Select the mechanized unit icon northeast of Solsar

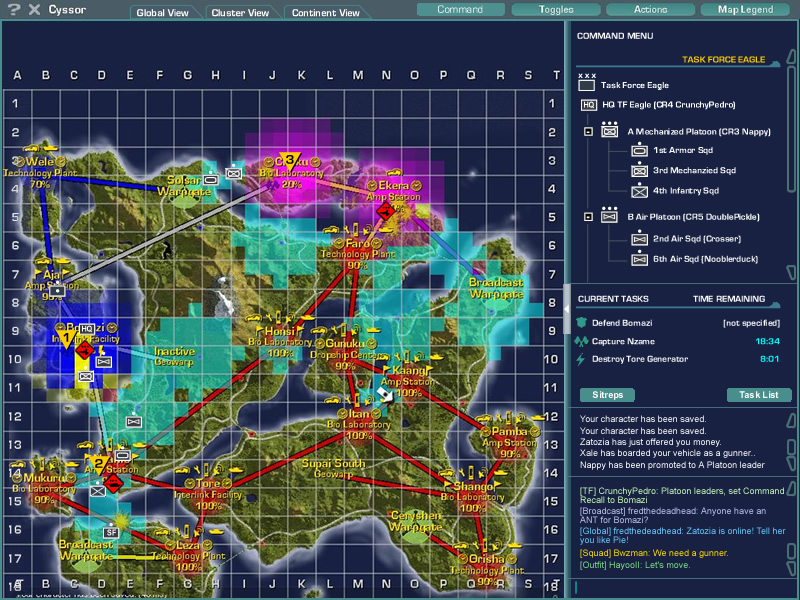[234, 173]
